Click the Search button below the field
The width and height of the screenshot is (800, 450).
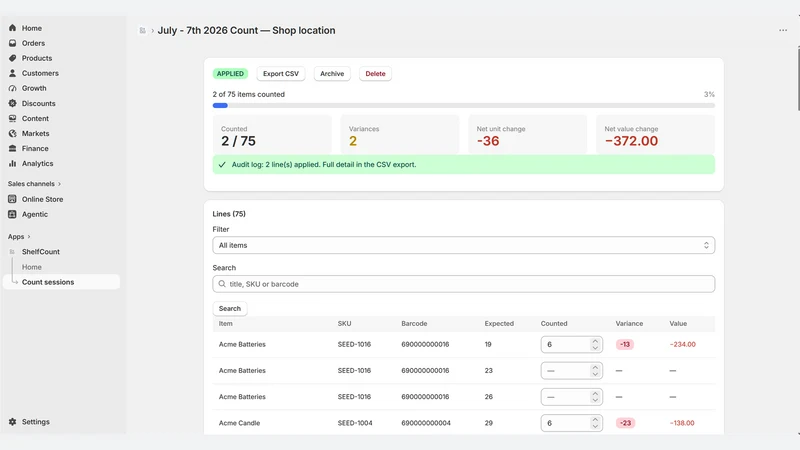point(230,308)
